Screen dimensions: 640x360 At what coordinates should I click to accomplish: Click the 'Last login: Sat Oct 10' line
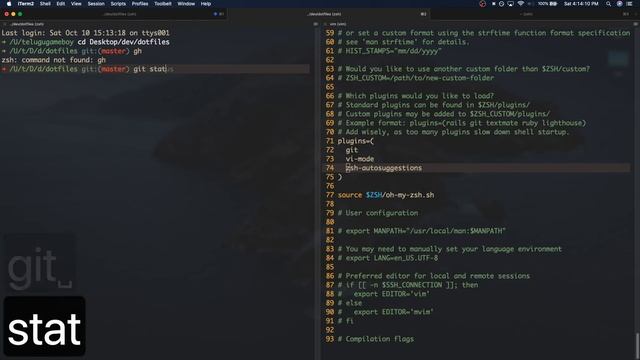tap(85, 33)
